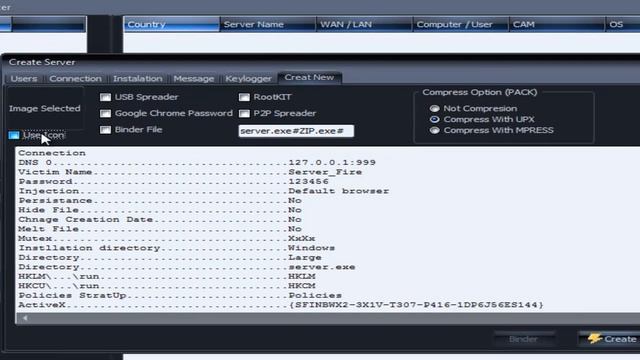Click the Connection heading in summary box
This screenshot has width=640, height=360.
(52, 153)
